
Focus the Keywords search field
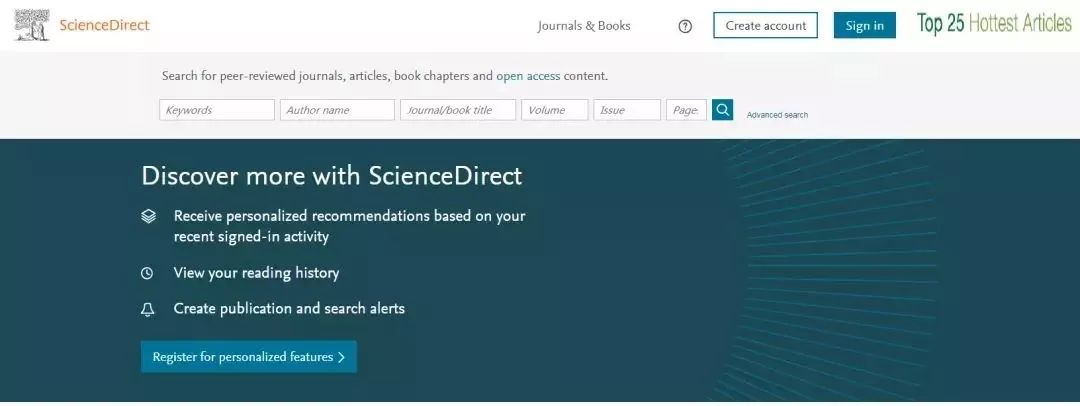point(217,110)
